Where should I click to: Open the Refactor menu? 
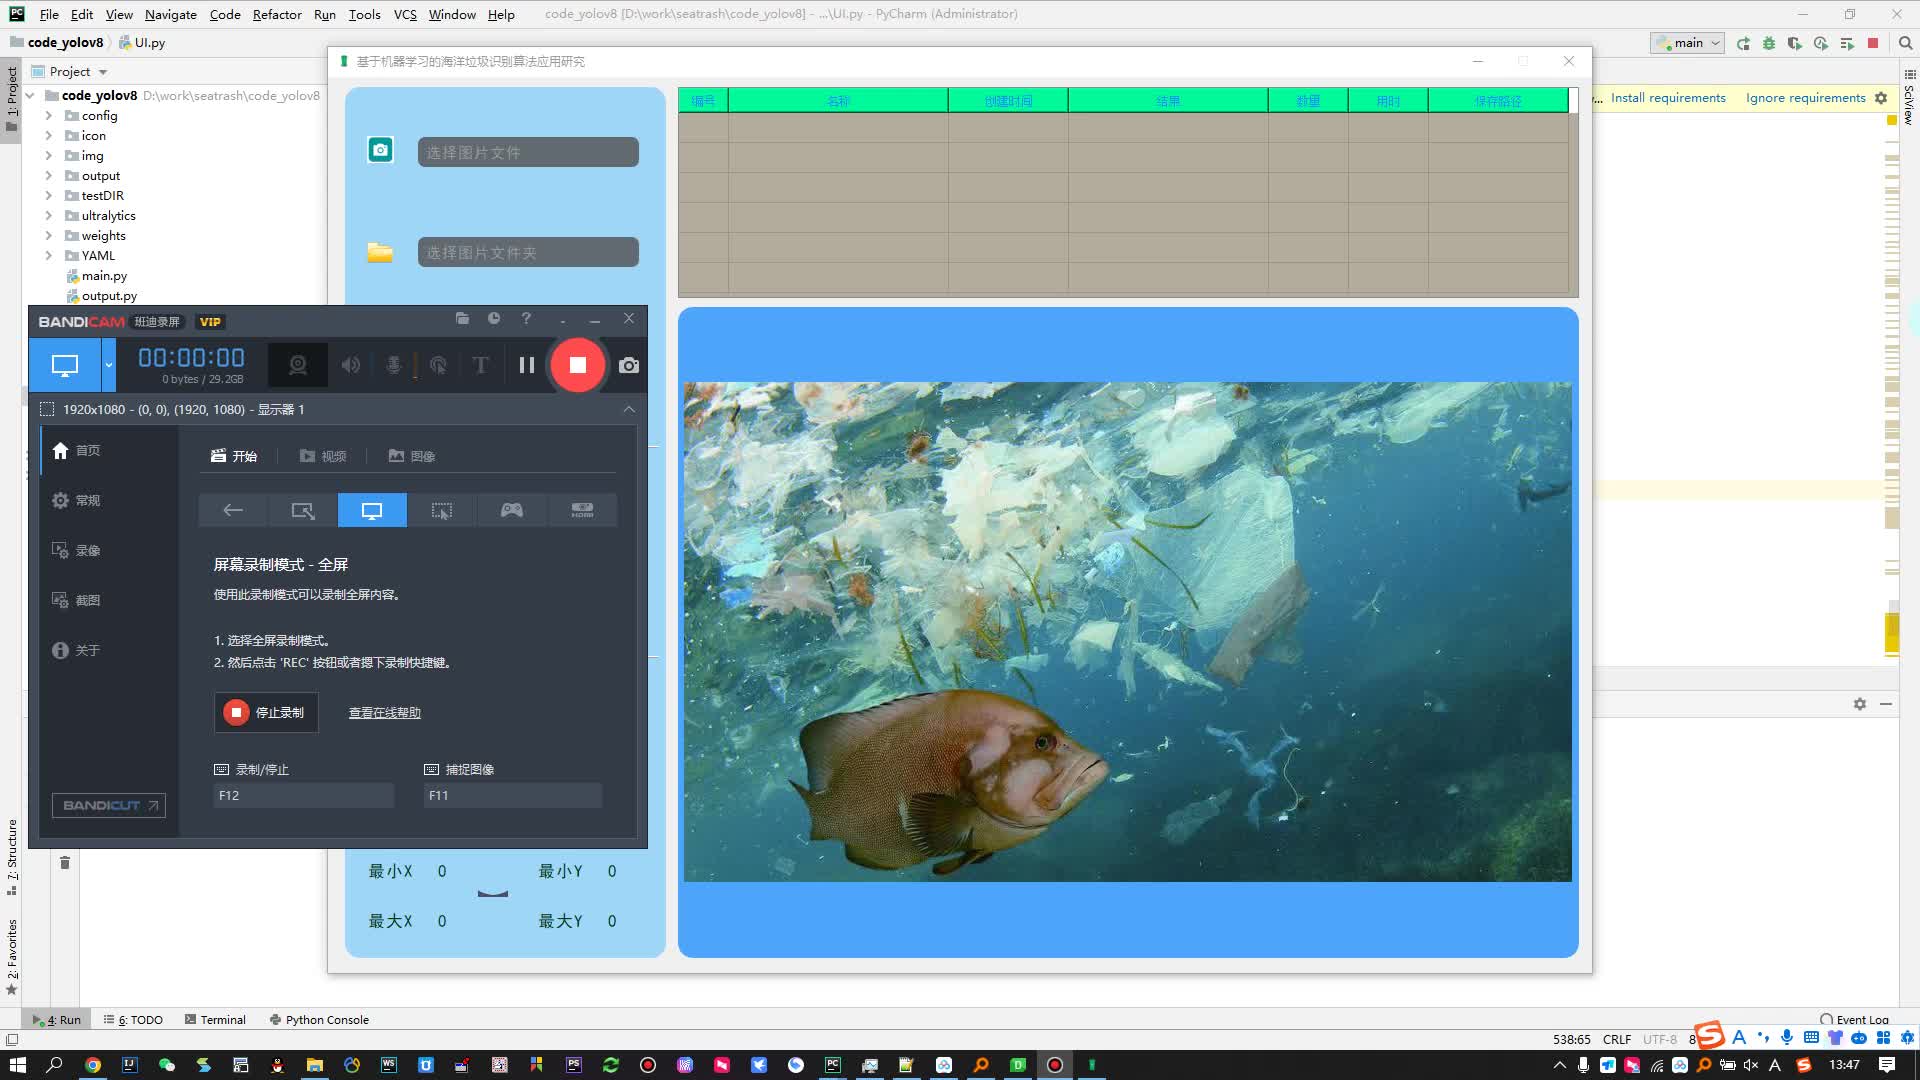click(x=277, y=14)
